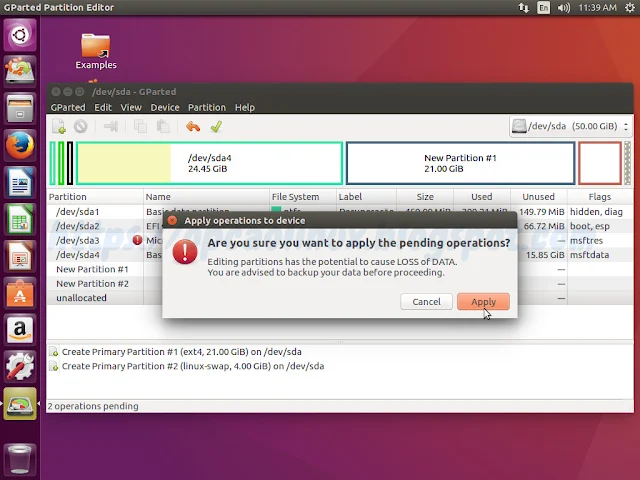
Task: Sort by the Label column header
Action: pos(366,197)
